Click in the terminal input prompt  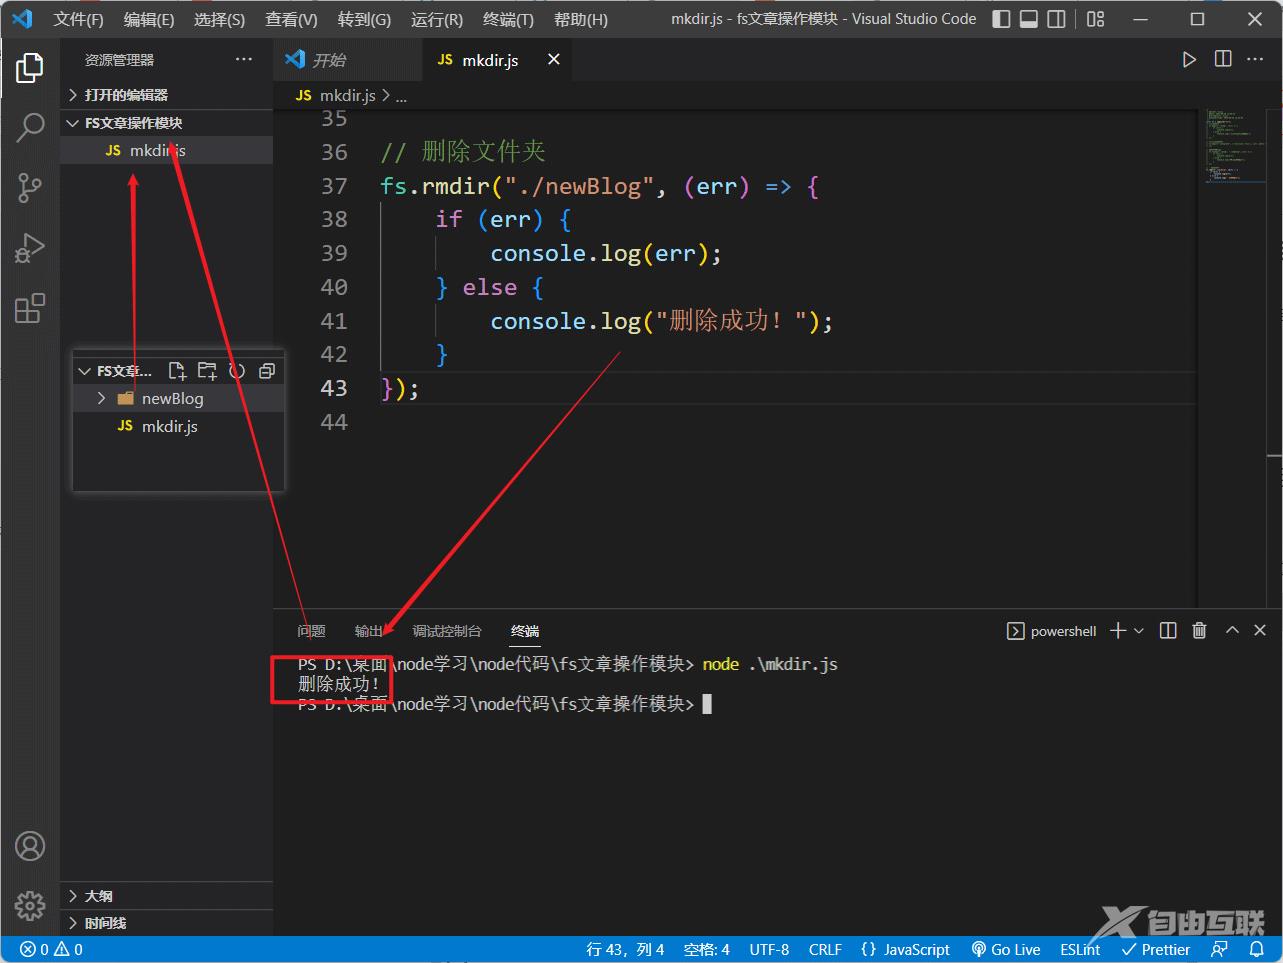[x=707, y=704]
